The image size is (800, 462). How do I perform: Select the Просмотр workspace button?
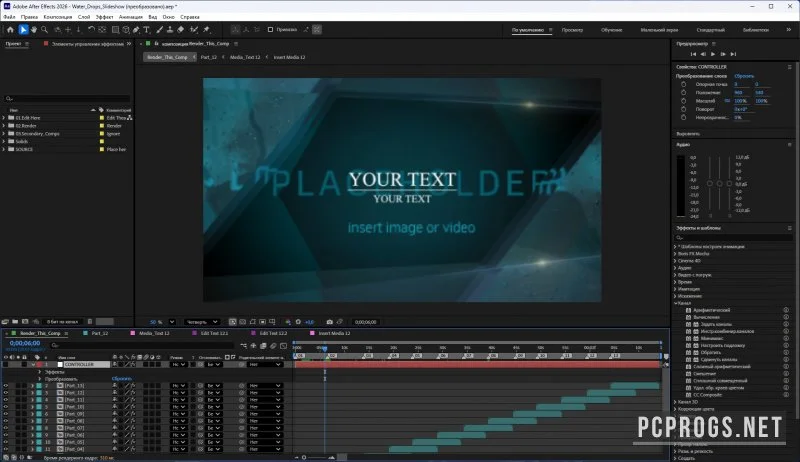pyautogui.click(x=572, y=30)
